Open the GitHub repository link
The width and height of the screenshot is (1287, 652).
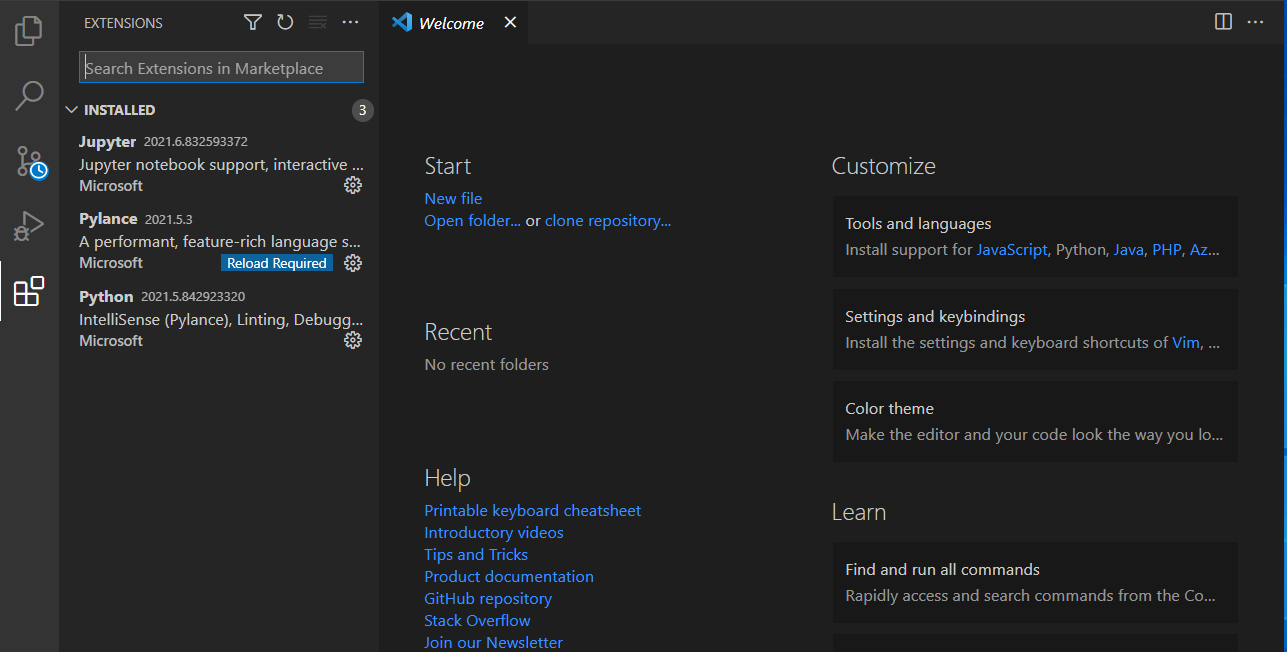488,598
